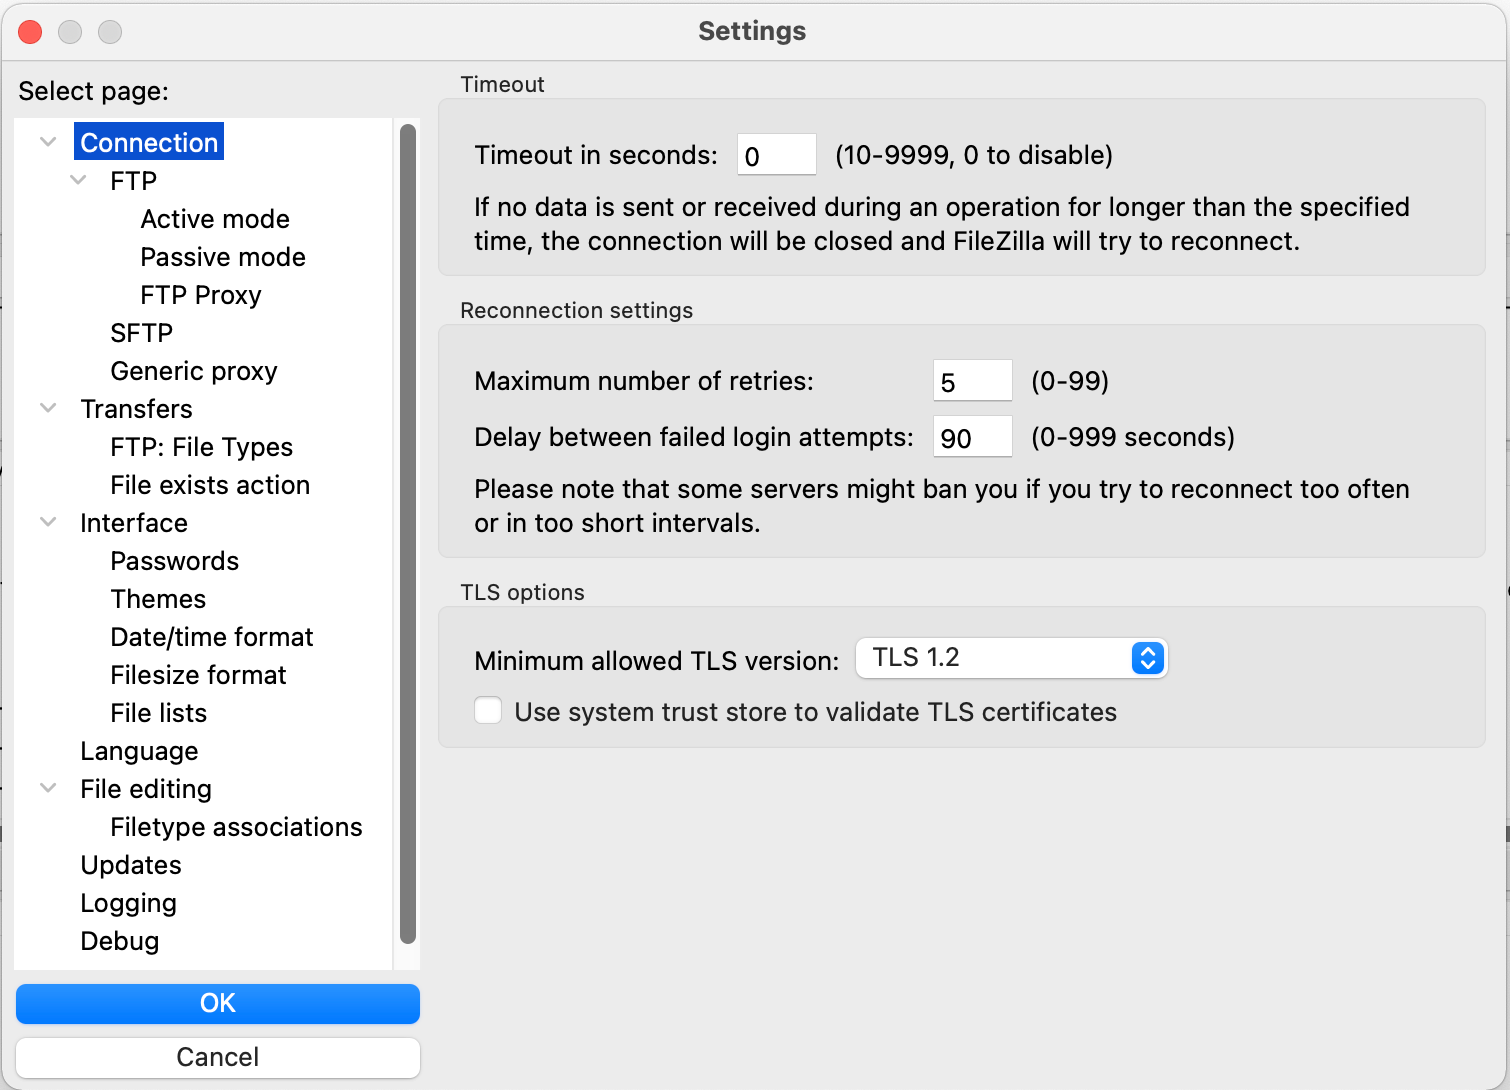This screenshot has width=1510, height=1090.
Task: Open the Active mode settings
Action: (215, 219)
